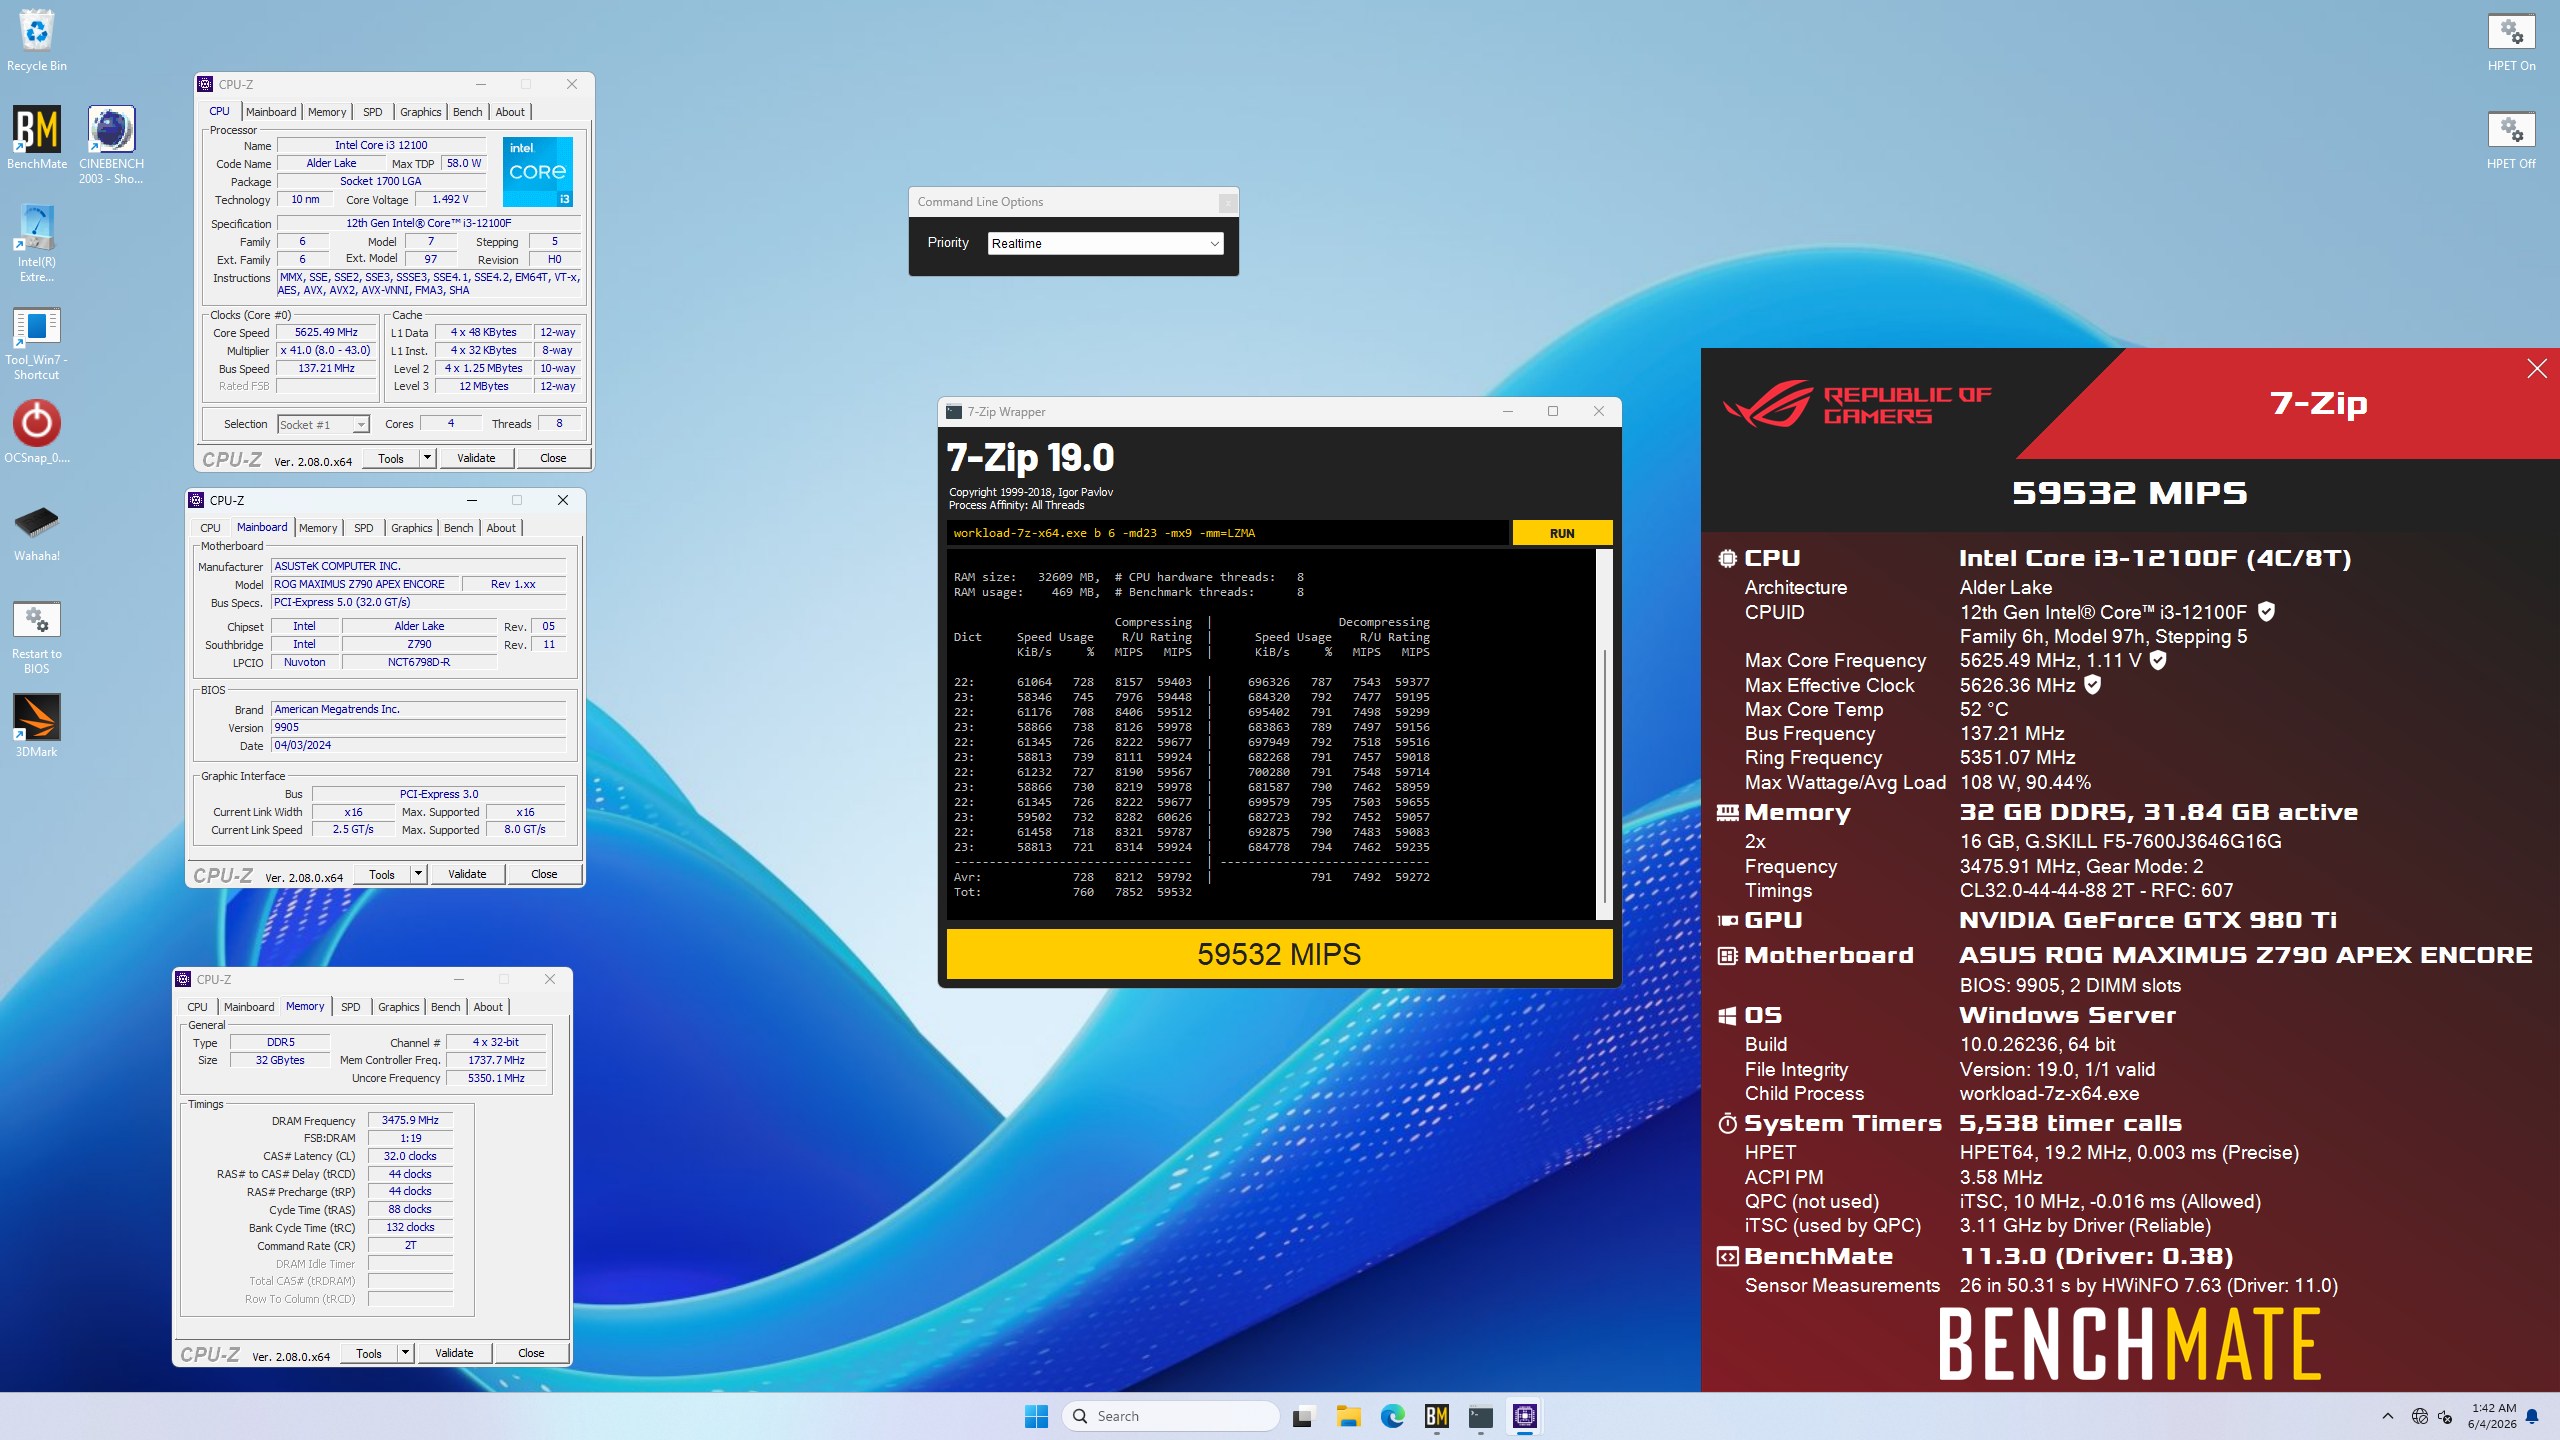This screenshot has height=1440, width=2560.
Task: Open the Bench tab in the top CPU-Z window
Action: (x=467, y=112)
